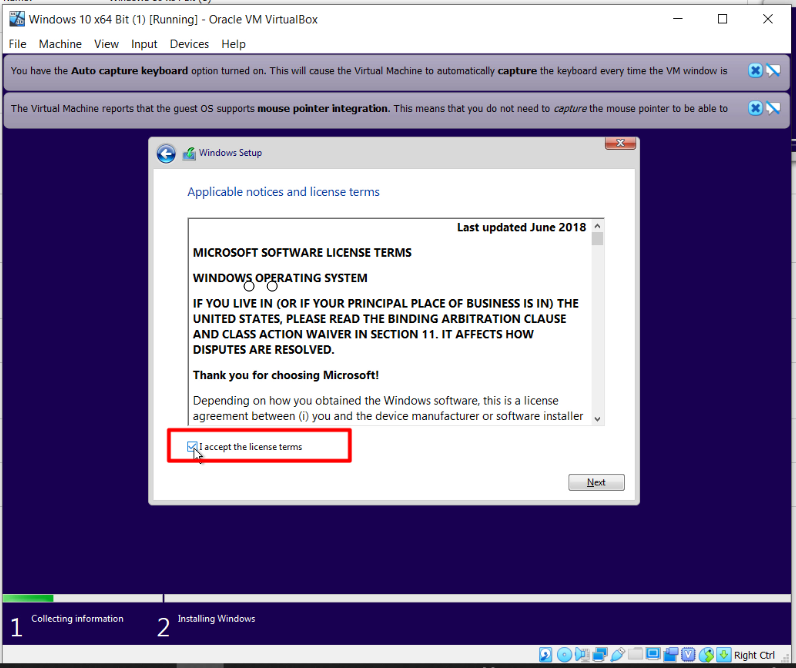Dismiss the mouse pointer integration notification
This screenshot has height=668, width=796.
point(755,108)
